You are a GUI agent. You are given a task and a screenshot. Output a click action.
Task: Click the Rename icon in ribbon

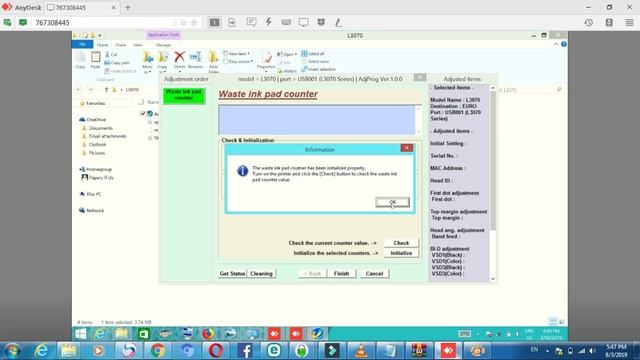click(x=195, y=60)
